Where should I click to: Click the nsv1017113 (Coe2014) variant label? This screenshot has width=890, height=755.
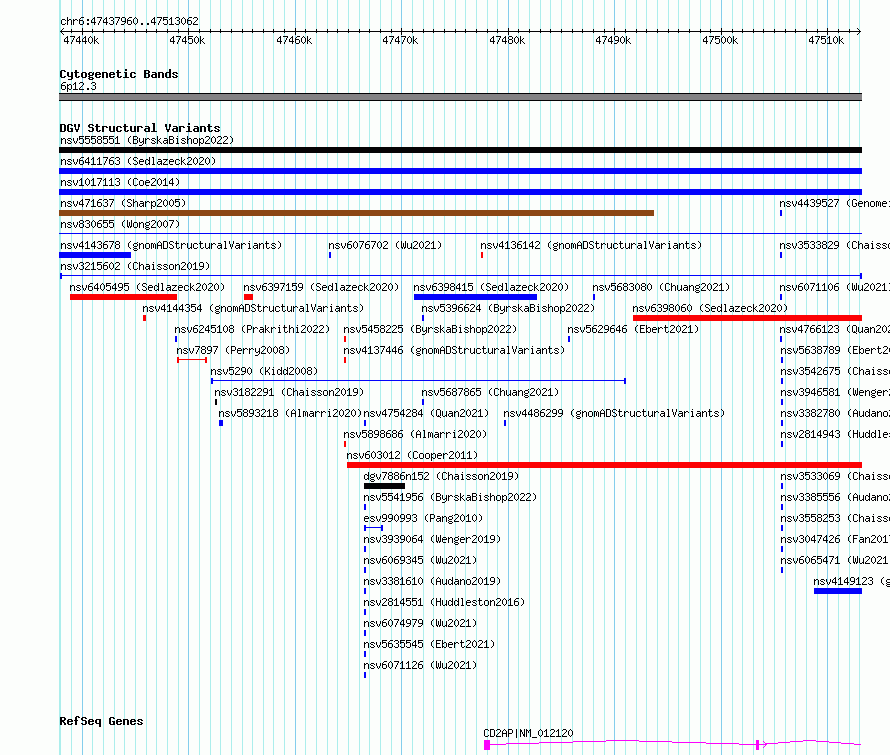point(120,182)
